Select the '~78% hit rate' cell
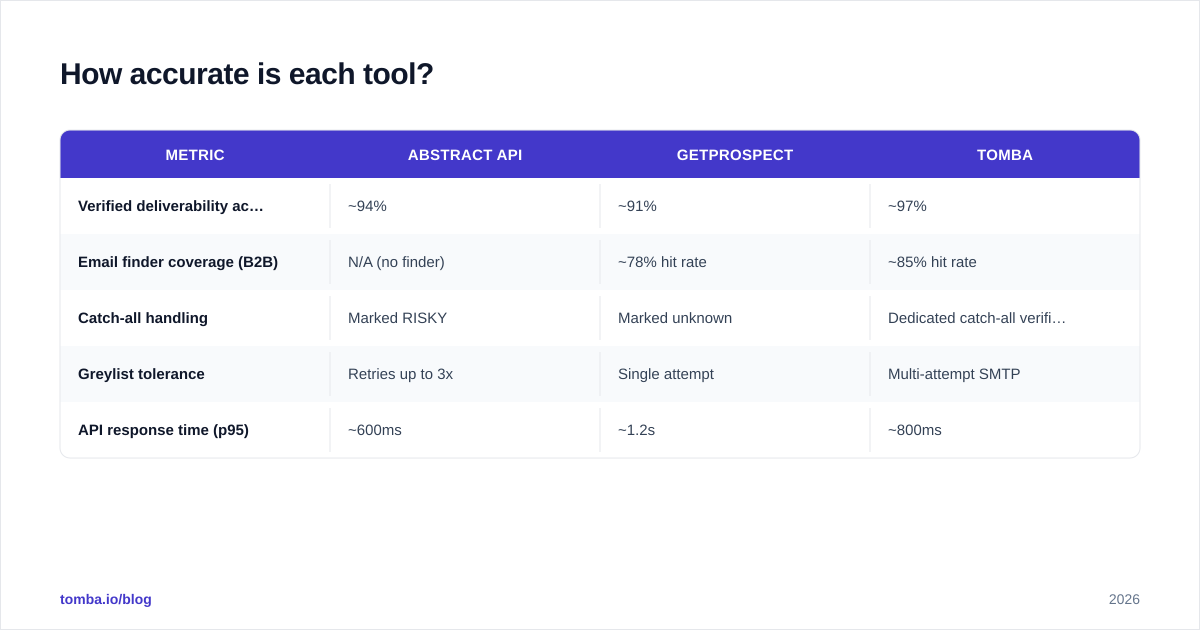The image size is (1200, 630). coord(735,262)
